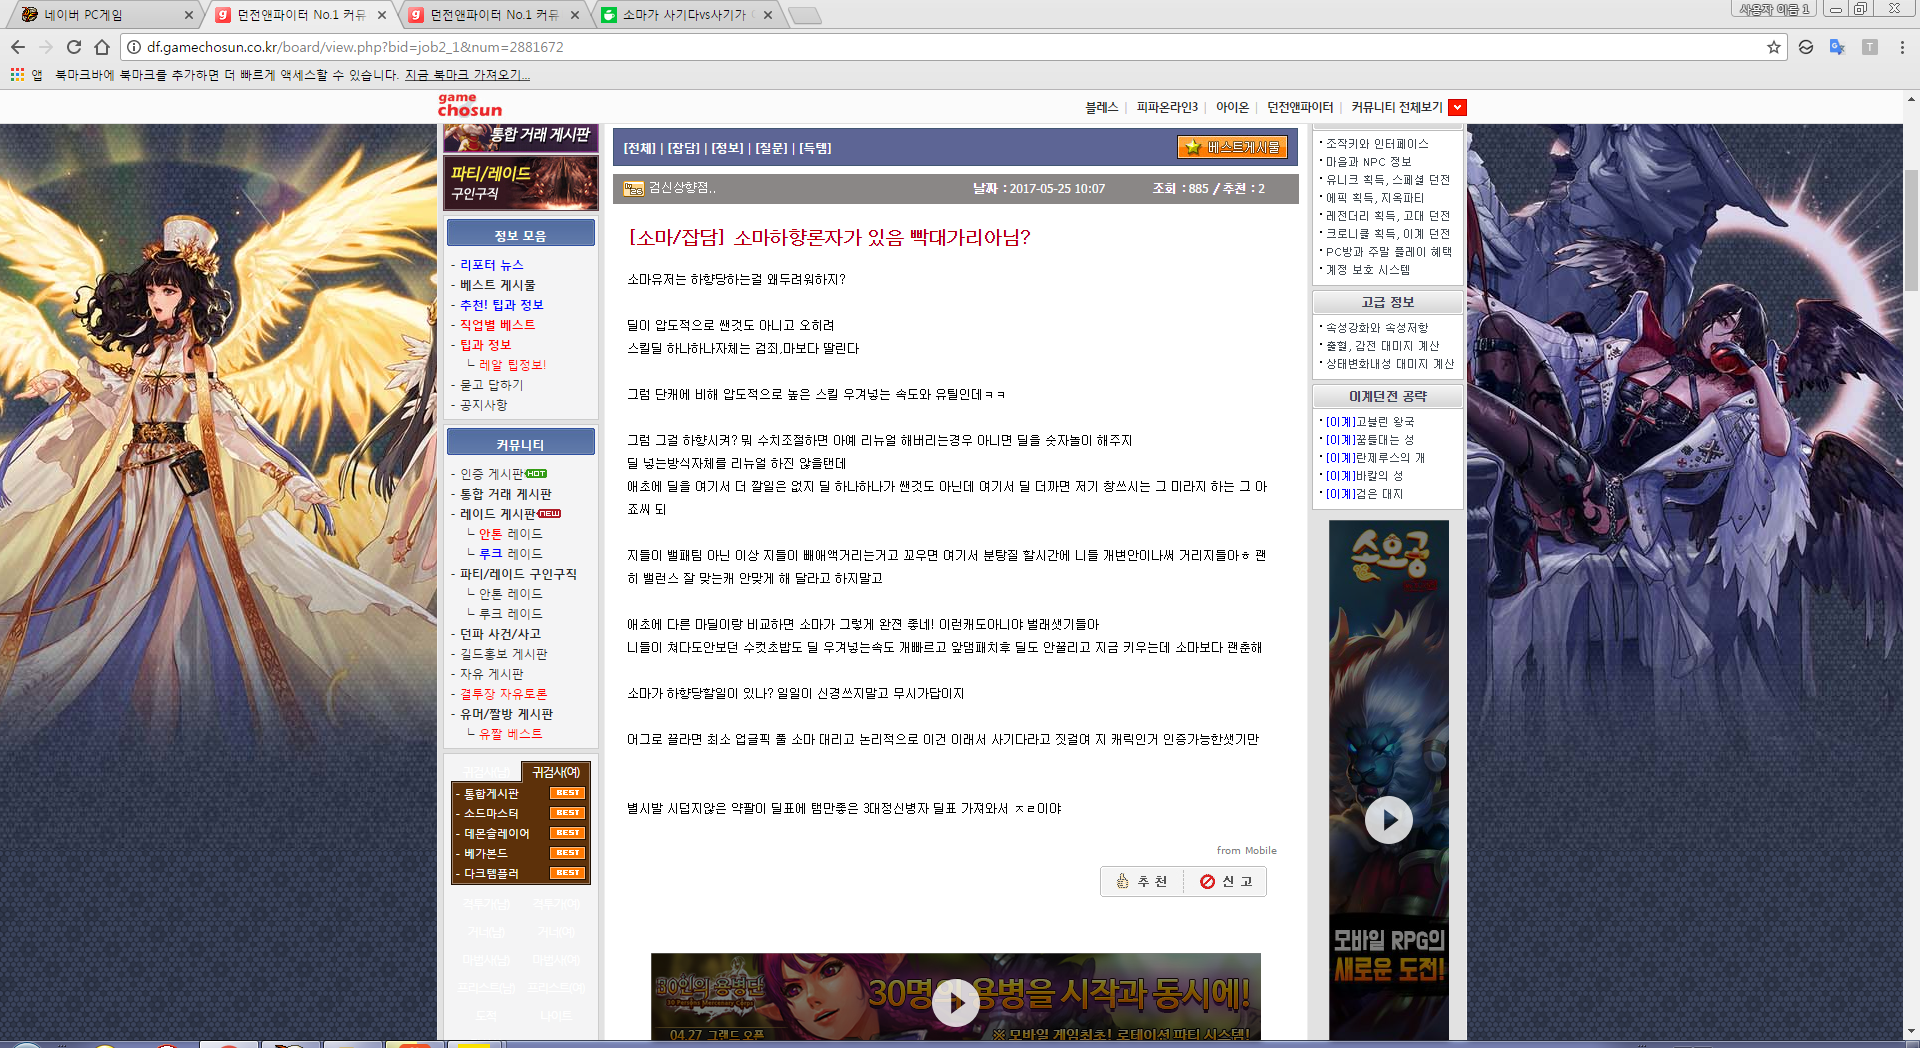Go back to the previous page
1920x1048 pixels.
(17, 47)
